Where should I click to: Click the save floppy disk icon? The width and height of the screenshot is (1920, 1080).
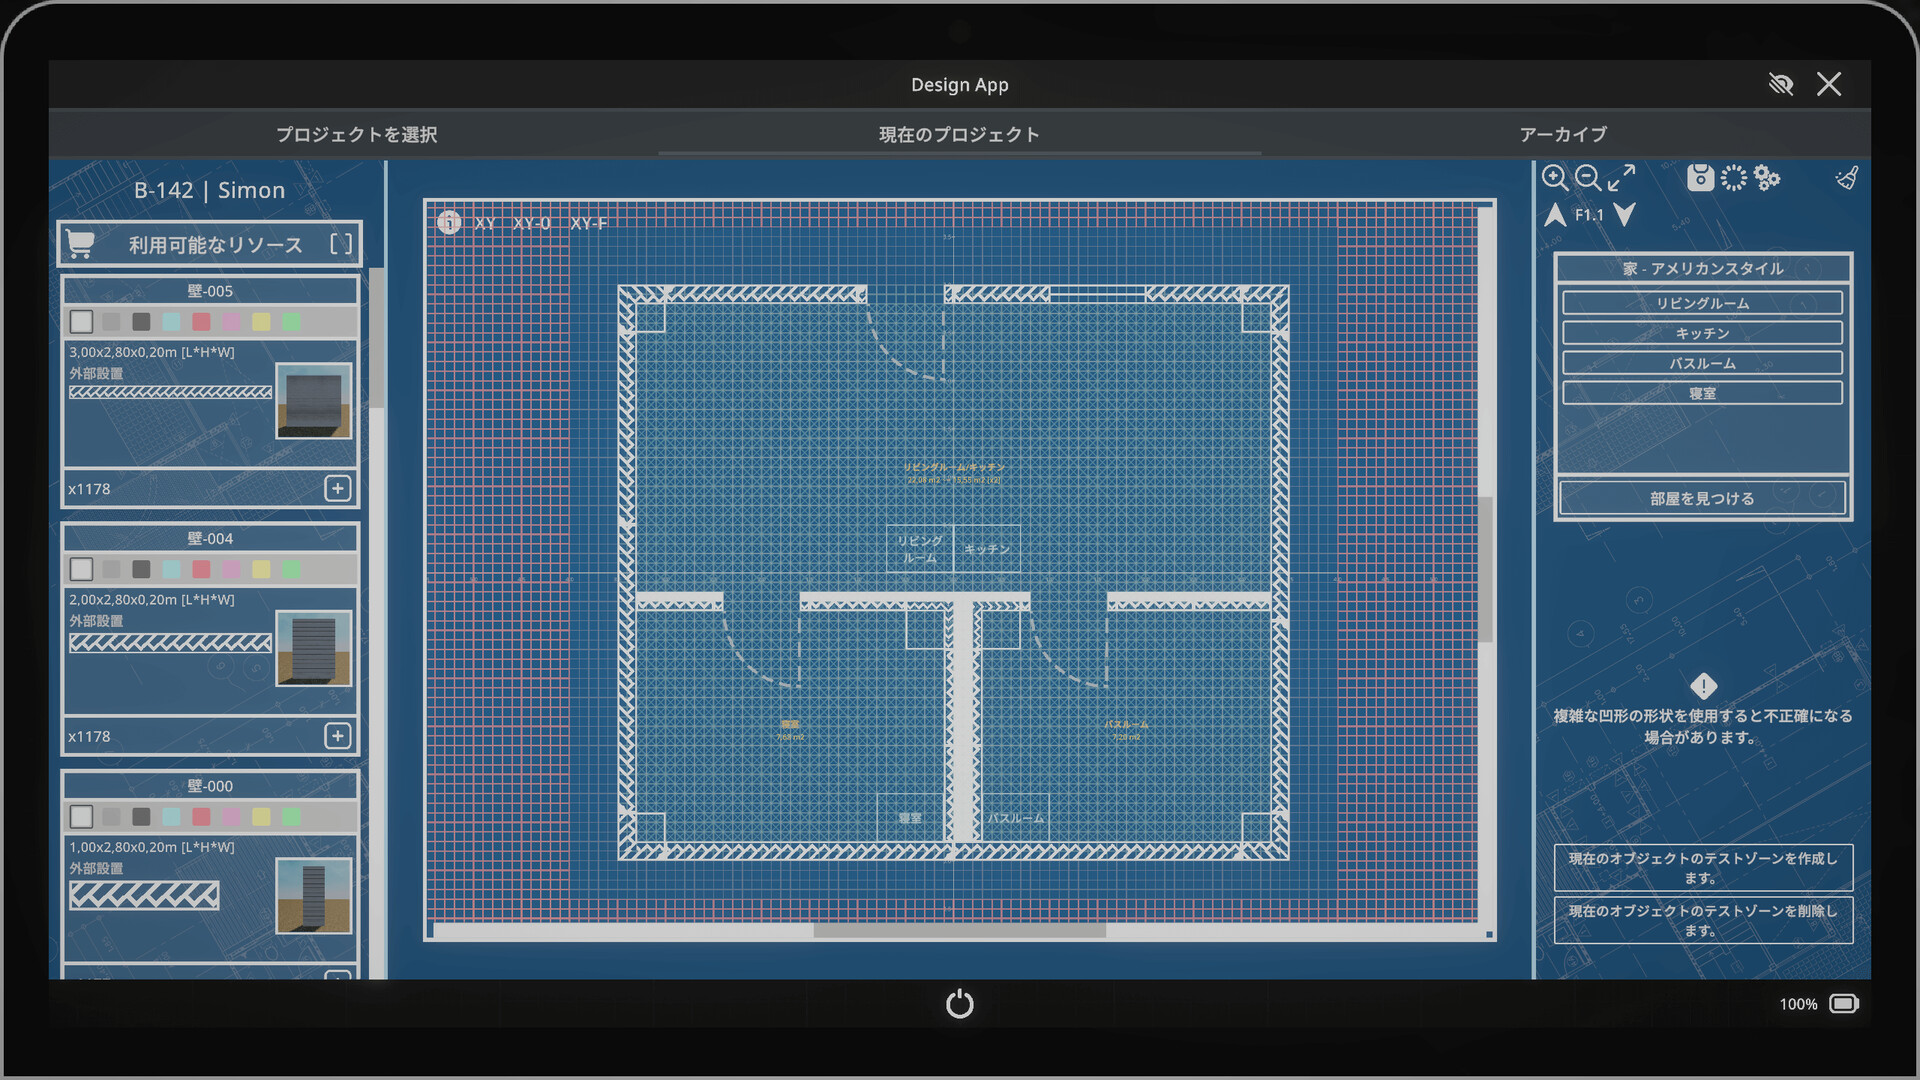[x=1700, y=178]
